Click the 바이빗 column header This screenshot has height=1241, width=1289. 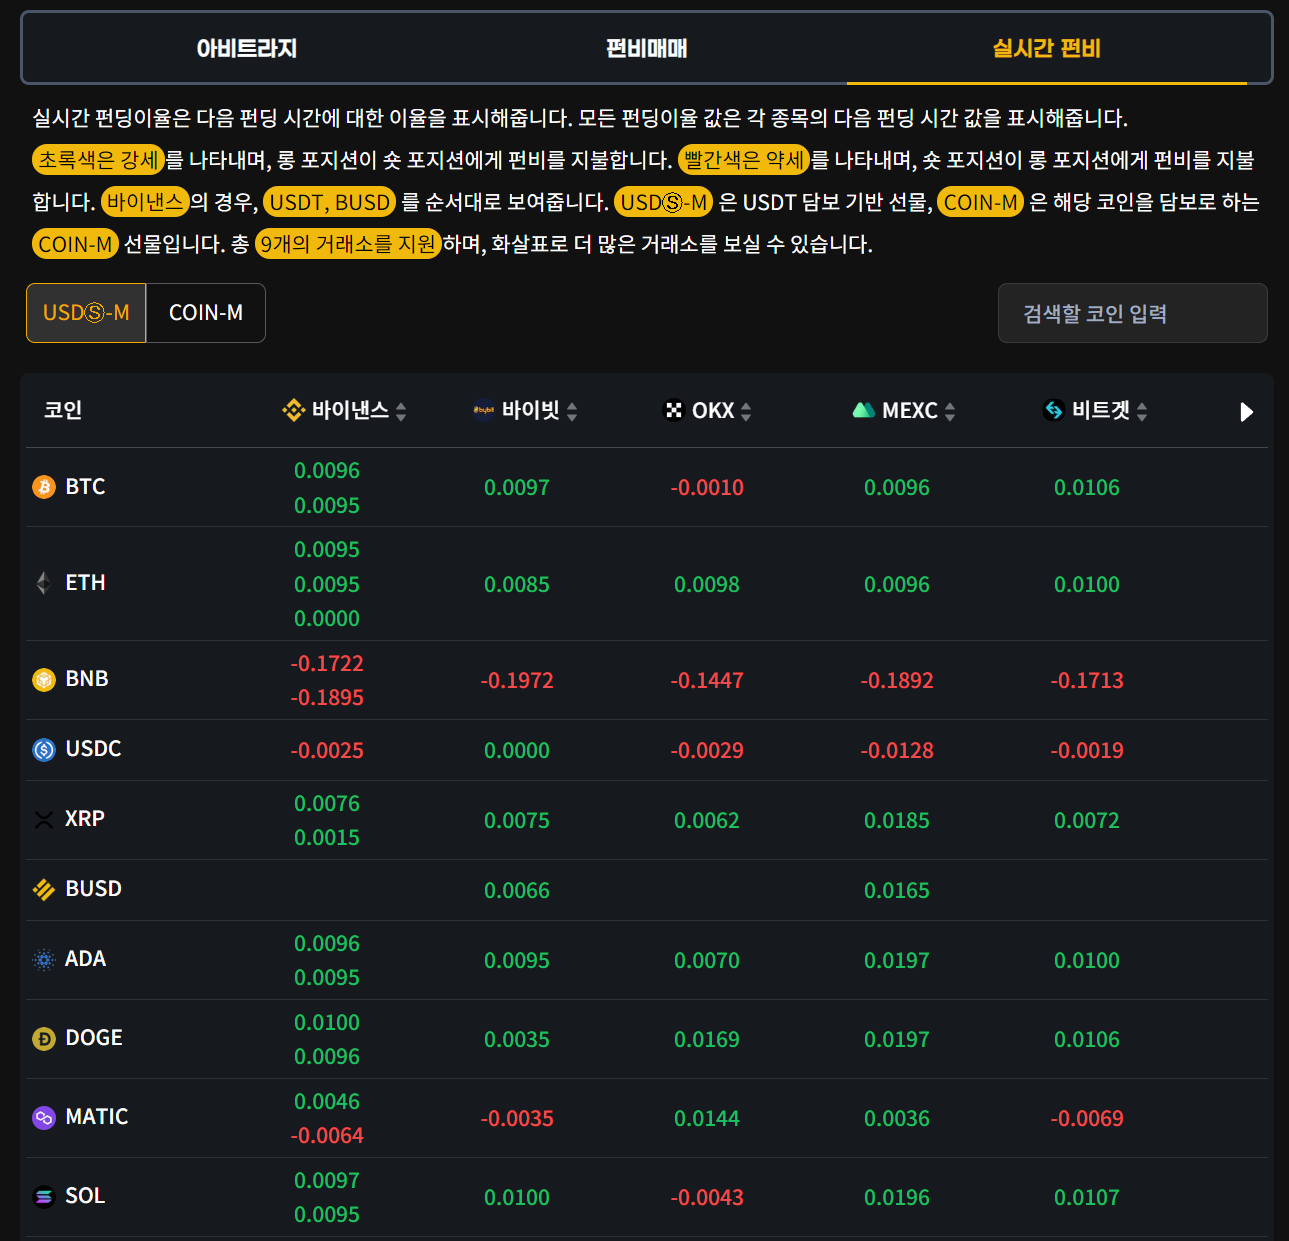(x=530, y=411)
